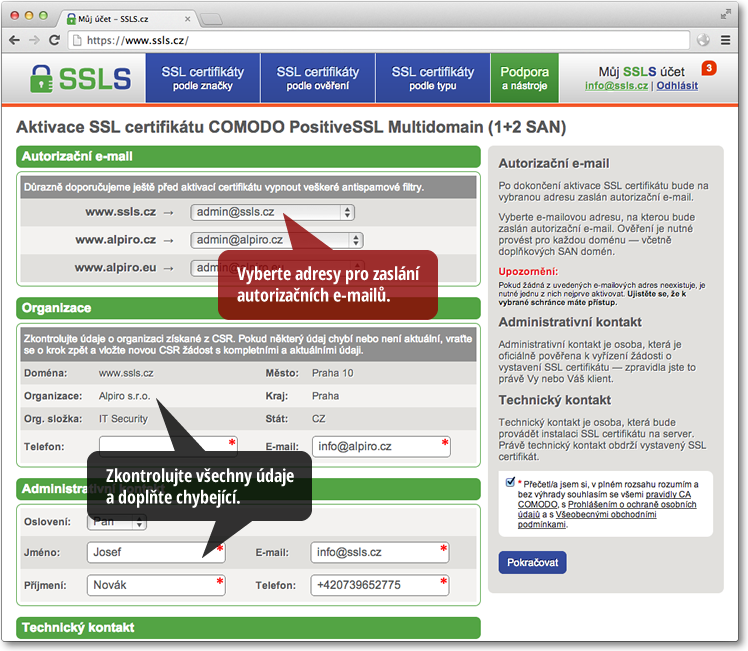Open the SSL certifikáty podle značky menu

(203, 78)
